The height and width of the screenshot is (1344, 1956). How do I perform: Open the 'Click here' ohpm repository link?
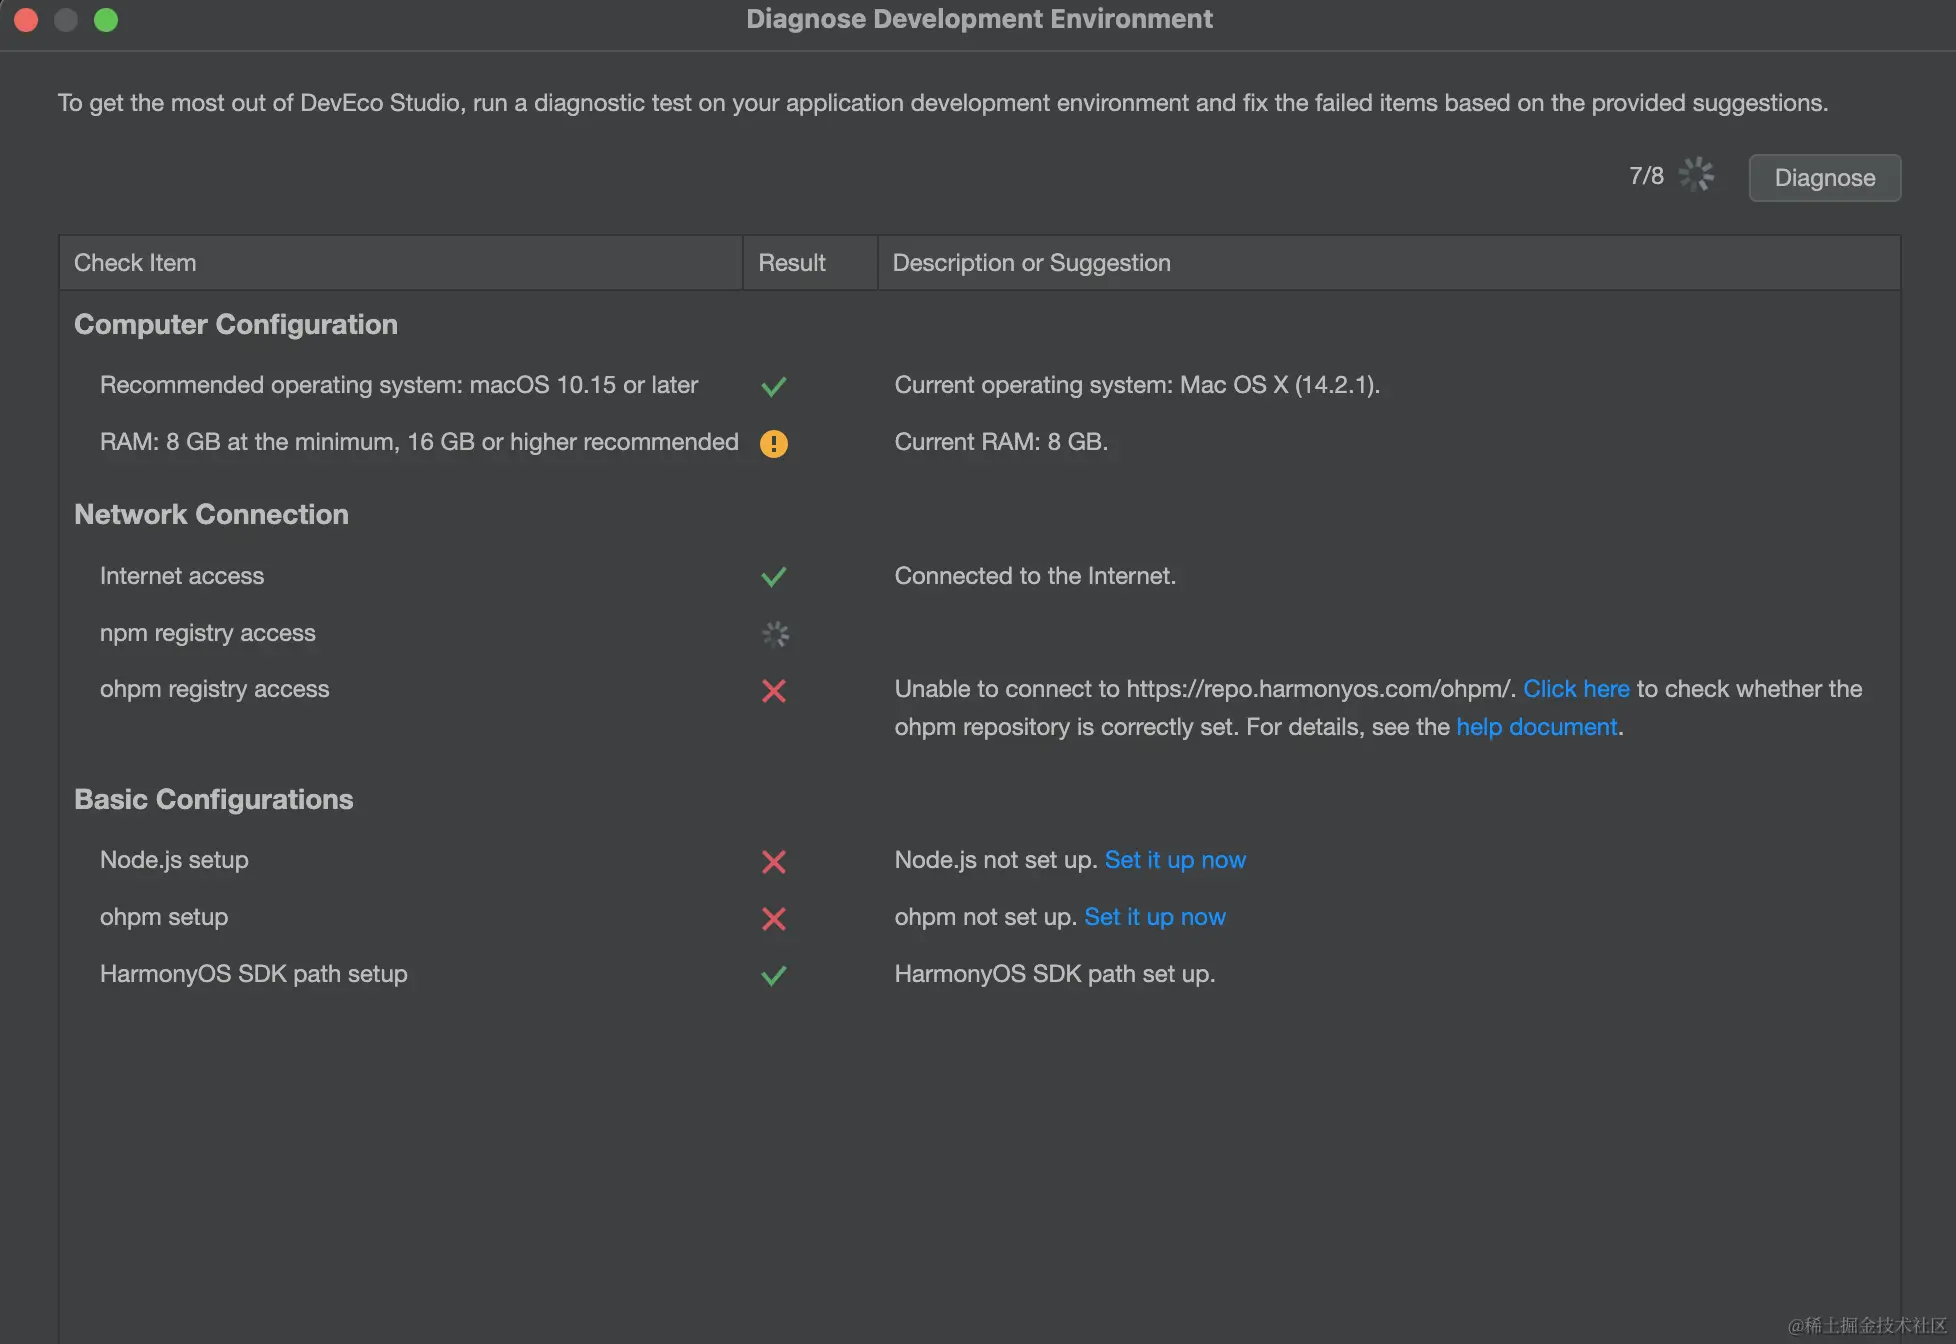pos(1575,689)
